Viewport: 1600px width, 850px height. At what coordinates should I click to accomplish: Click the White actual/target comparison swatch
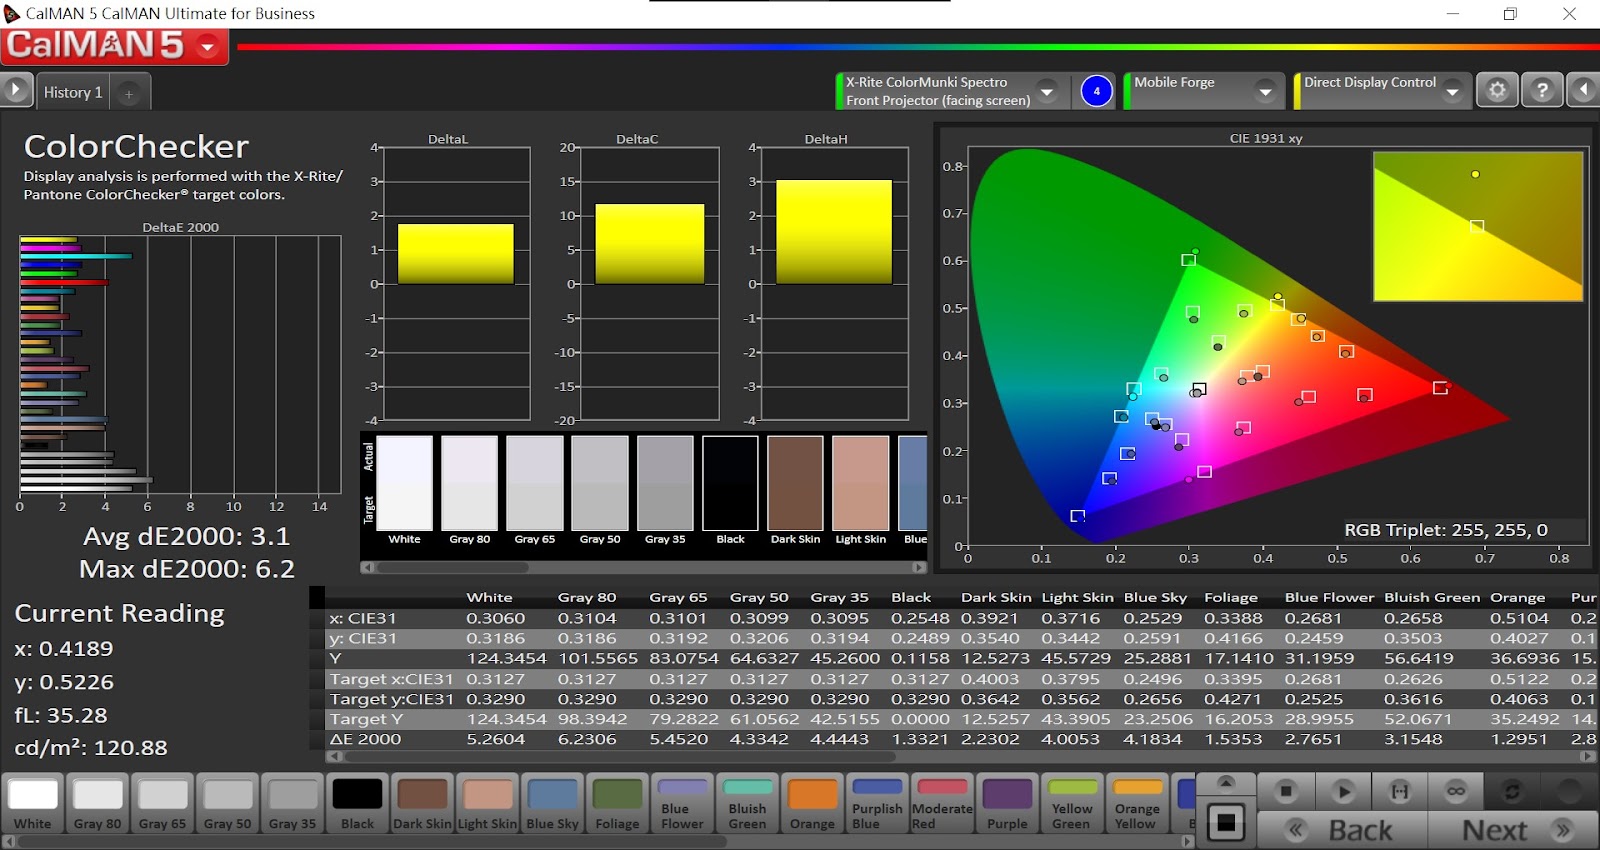pyautogui.click(x=404, y=483)
